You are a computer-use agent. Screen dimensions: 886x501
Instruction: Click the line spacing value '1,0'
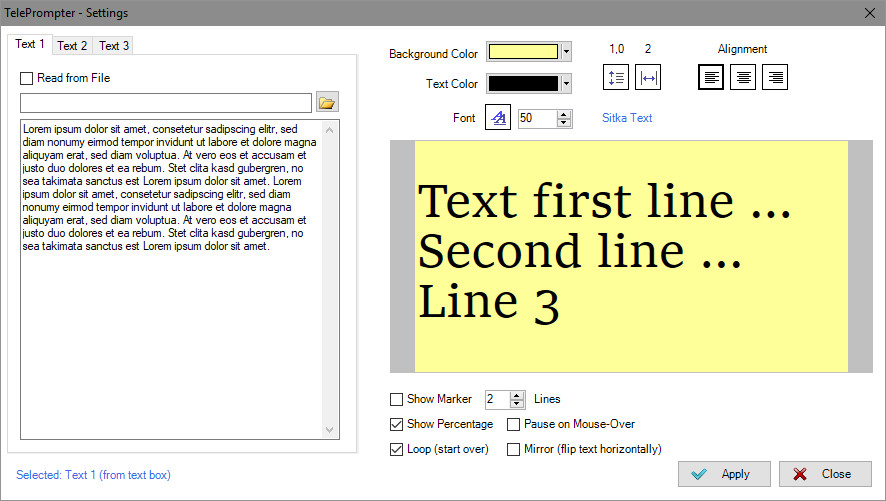click(616, 49)
